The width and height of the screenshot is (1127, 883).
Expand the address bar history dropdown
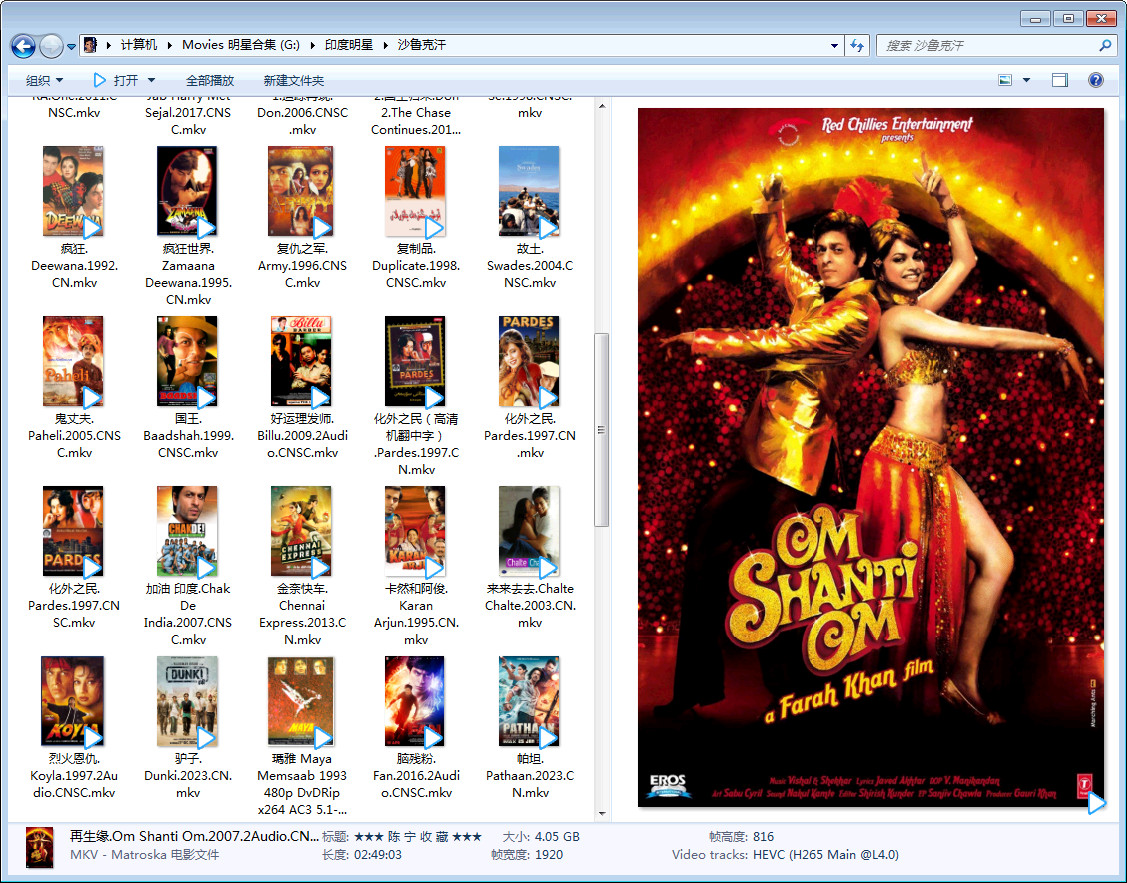835,45
